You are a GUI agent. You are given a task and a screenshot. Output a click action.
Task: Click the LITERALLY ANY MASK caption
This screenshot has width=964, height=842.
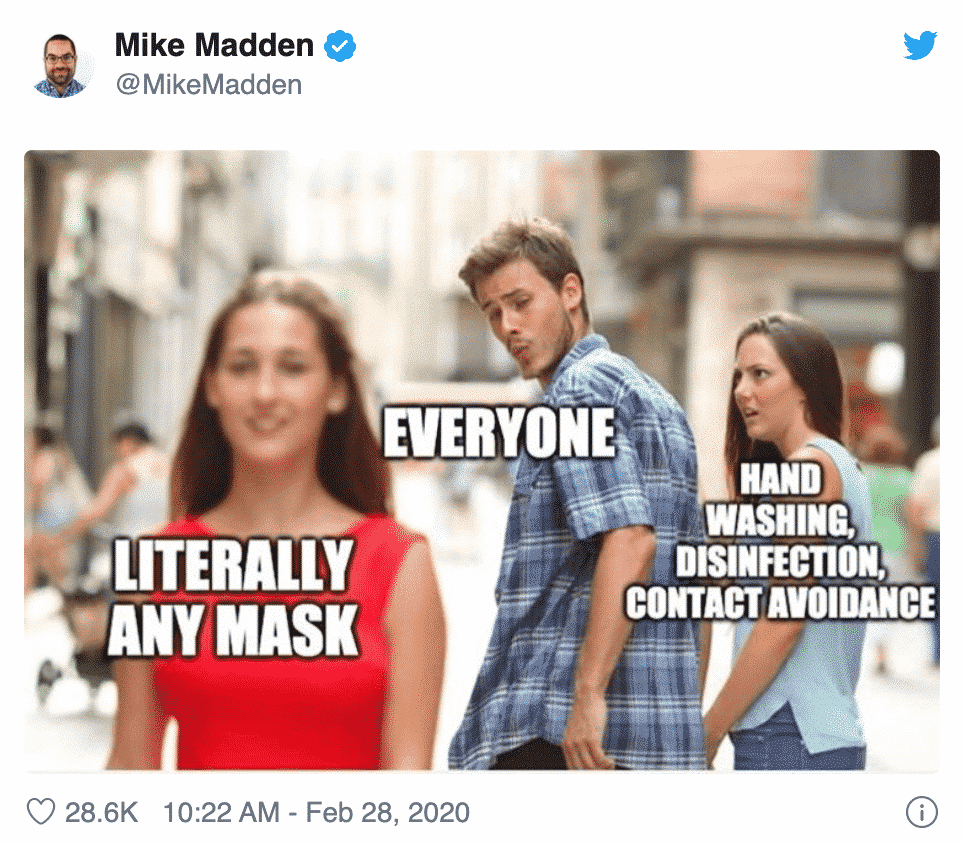coord(232,597)
